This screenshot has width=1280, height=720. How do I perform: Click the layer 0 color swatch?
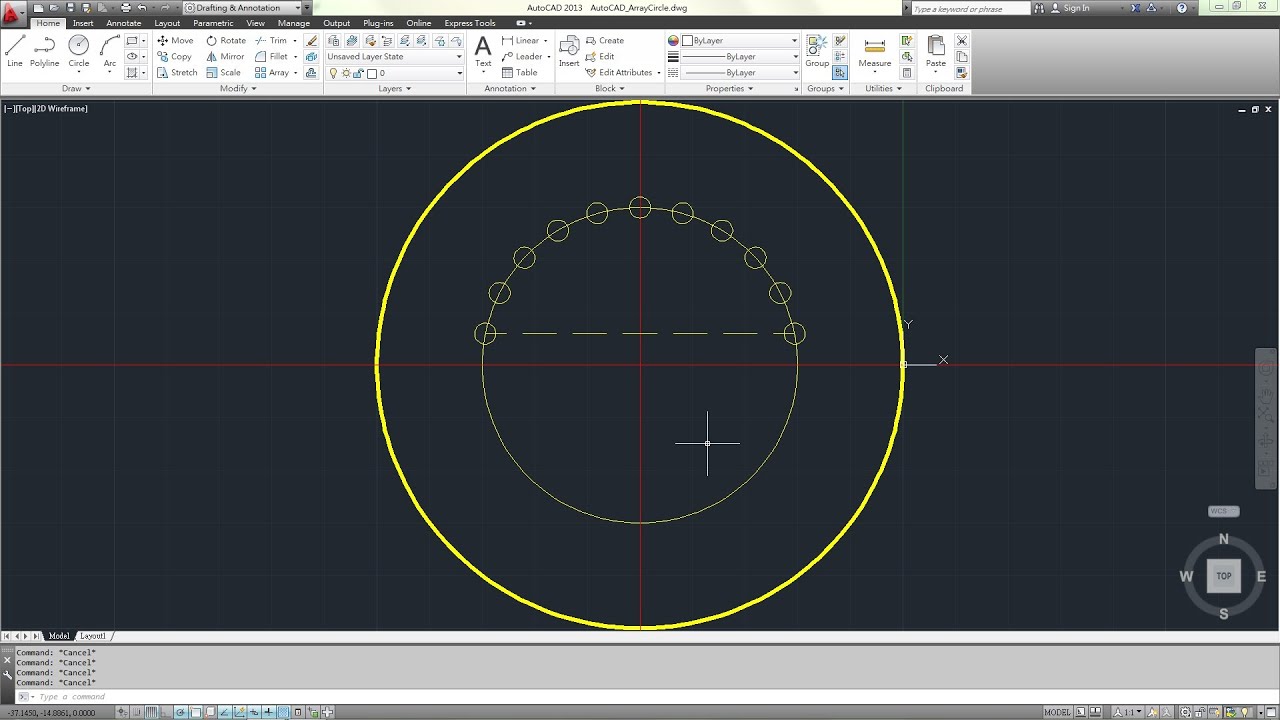coord(372,73)
